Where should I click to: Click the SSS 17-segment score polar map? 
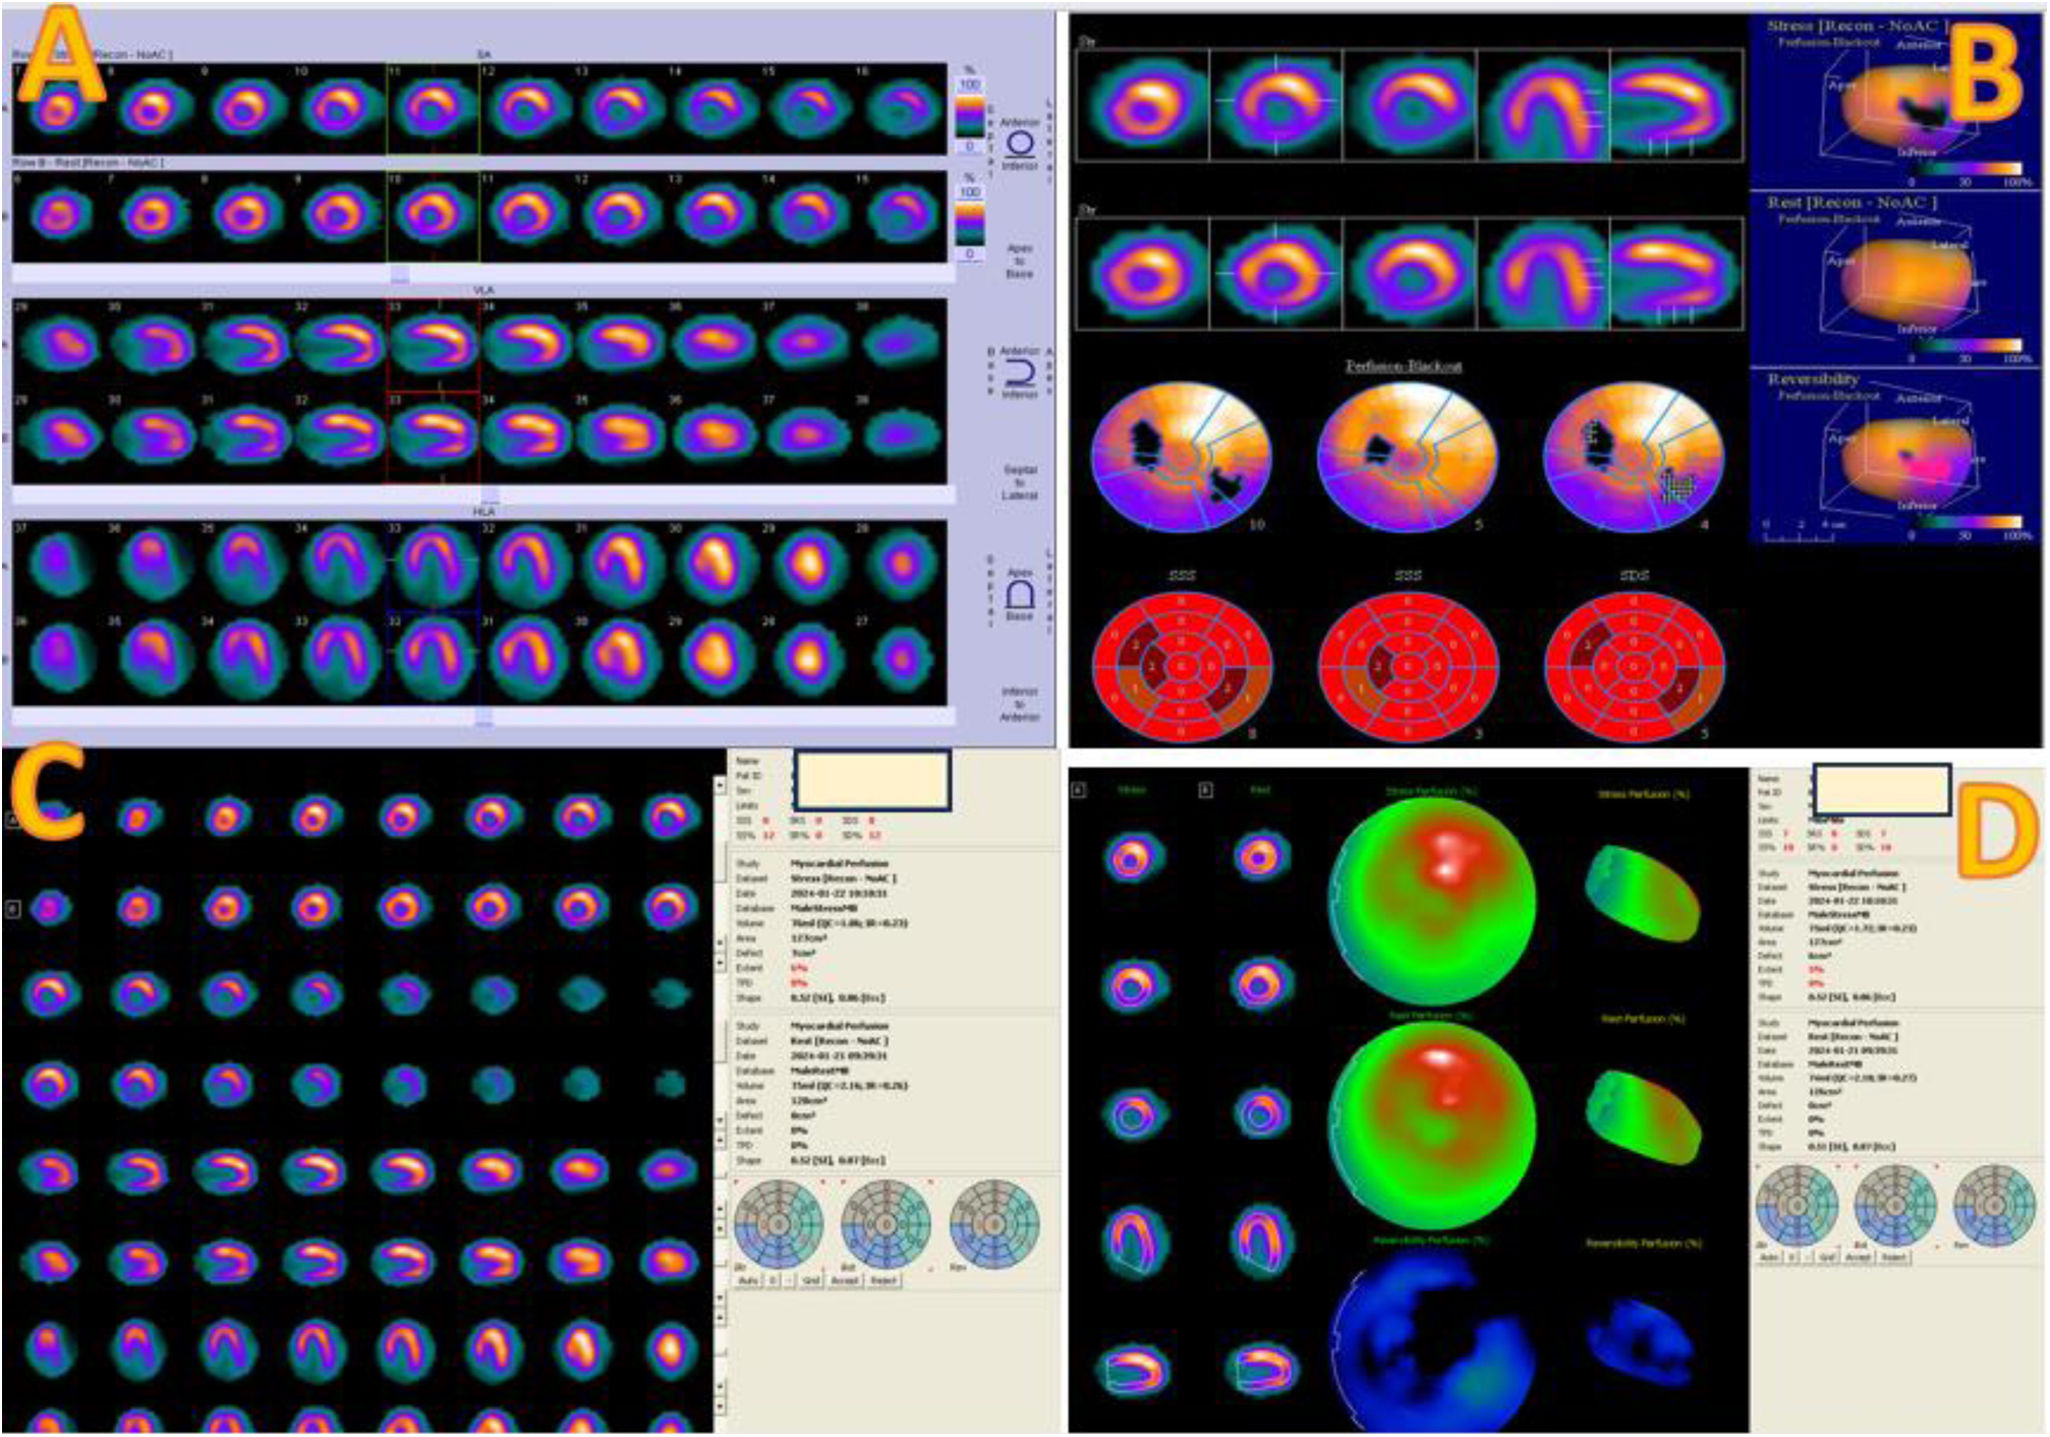[1182, 666]
